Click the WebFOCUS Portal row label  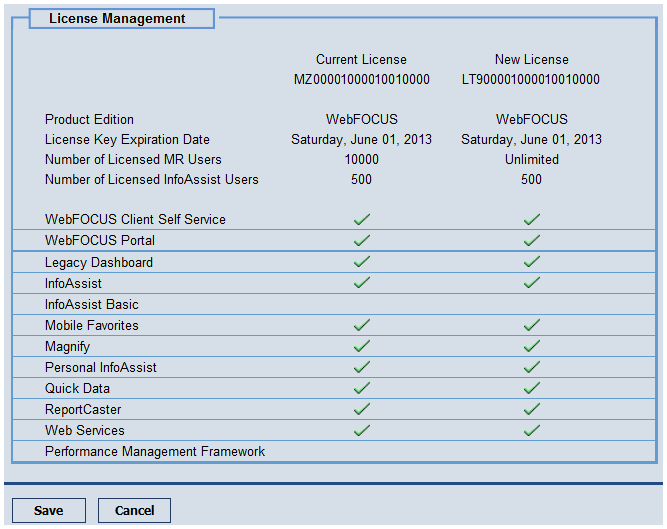tap(100, 240)
